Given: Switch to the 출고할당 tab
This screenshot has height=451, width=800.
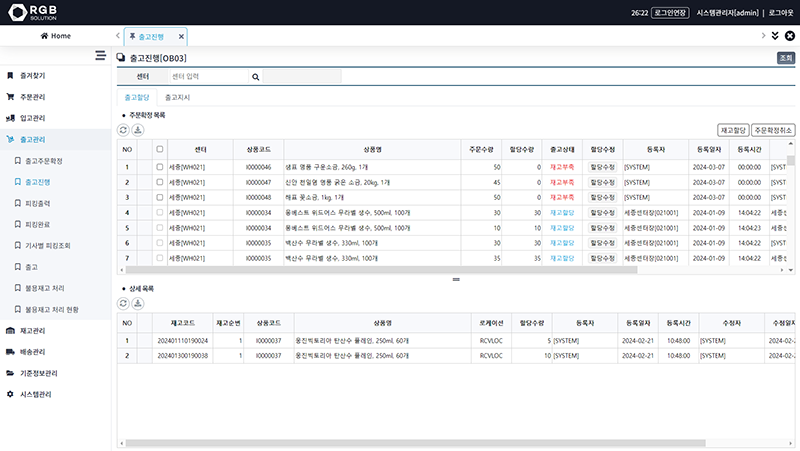Looking at the screenshot, I should pos(137,97).
